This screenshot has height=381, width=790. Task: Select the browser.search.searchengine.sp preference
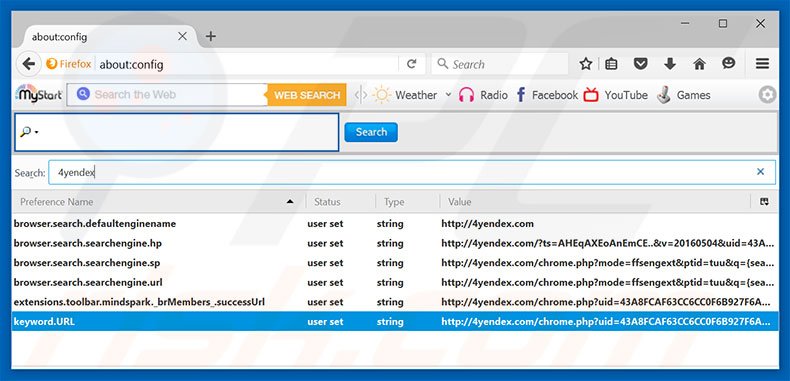pyautogui.click(x=394, y=263)
